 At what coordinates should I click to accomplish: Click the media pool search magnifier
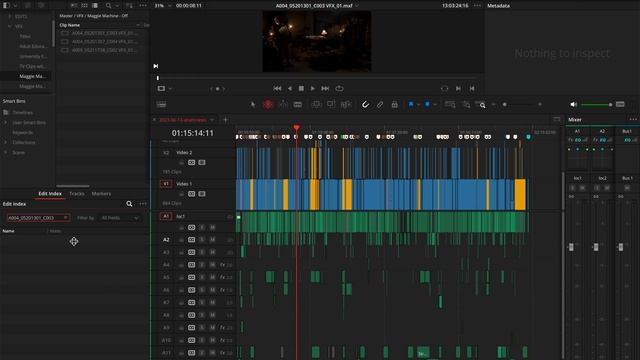(108, 6)
